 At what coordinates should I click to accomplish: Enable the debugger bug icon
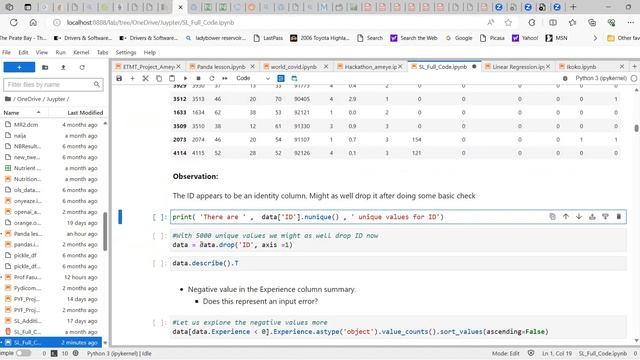[x=565, y=78]
